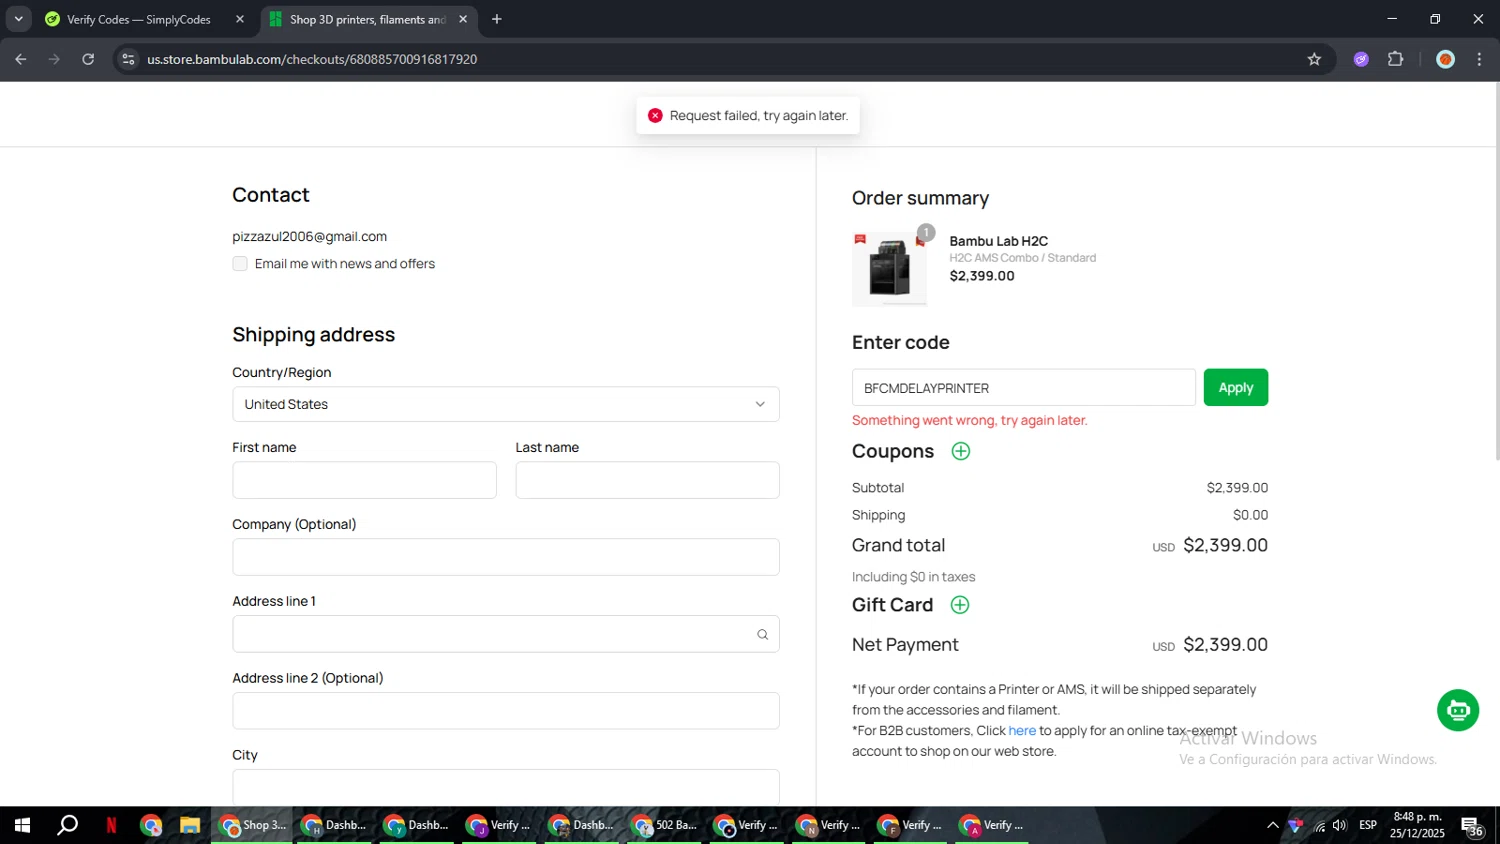Show hidden system tray icons
The width and height of the screenshot is (1500, 844).
[x=1272, y=825]
